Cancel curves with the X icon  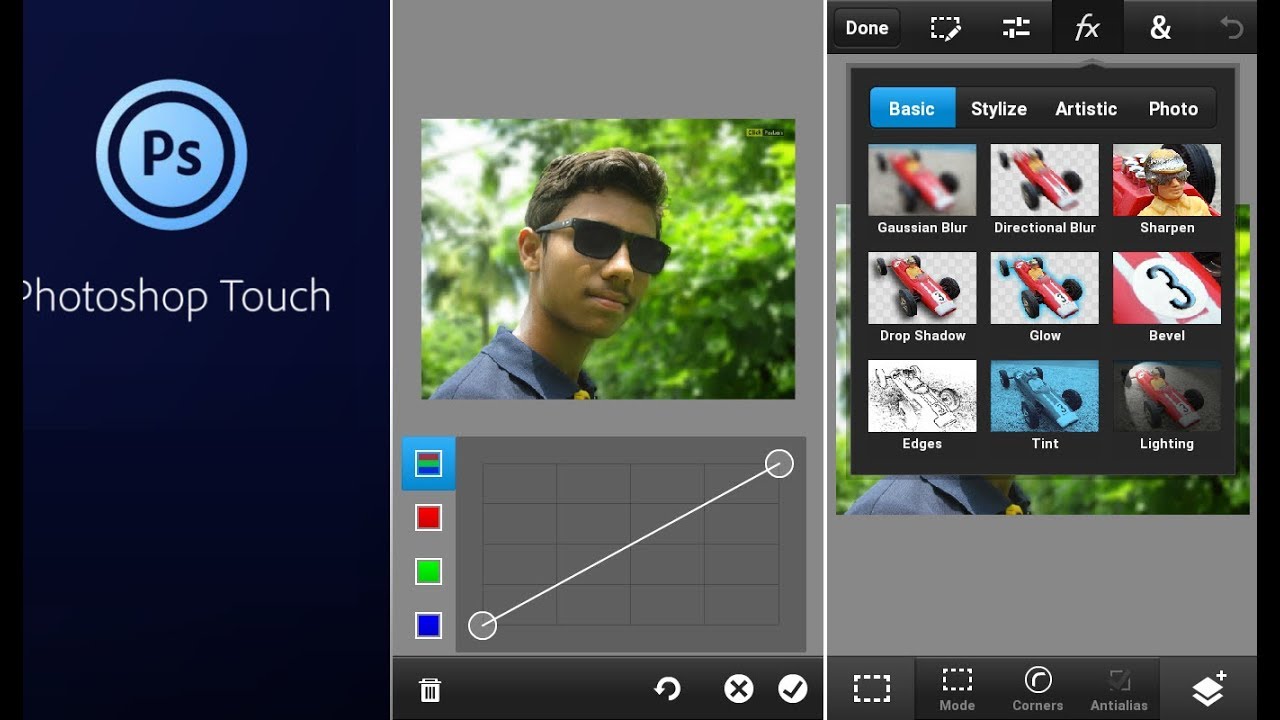[x=738, y=688]
